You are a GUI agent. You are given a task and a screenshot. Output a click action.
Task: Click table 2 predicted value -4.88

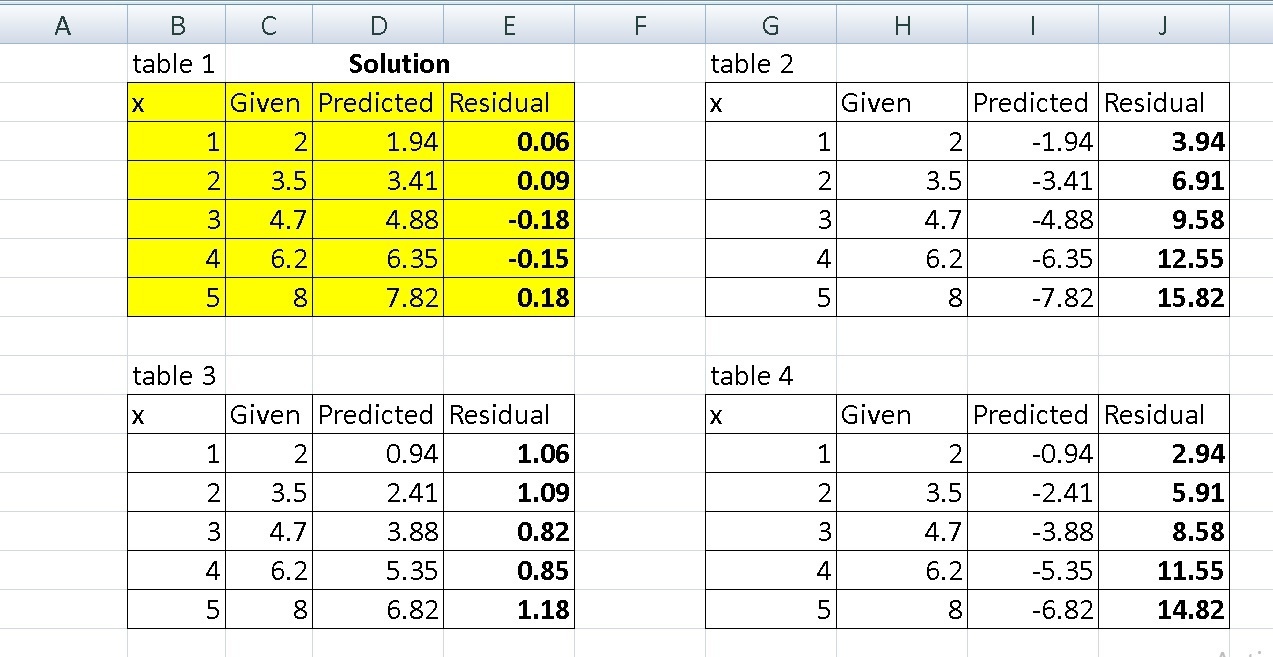point(1032,220)
